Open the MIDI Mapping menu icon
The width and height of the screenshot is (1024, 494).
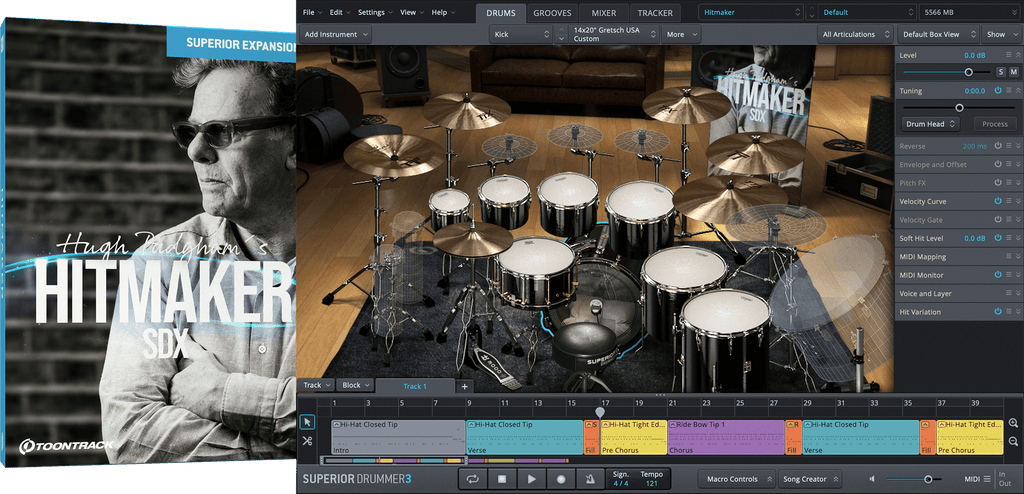click(x=1009, y=256)
